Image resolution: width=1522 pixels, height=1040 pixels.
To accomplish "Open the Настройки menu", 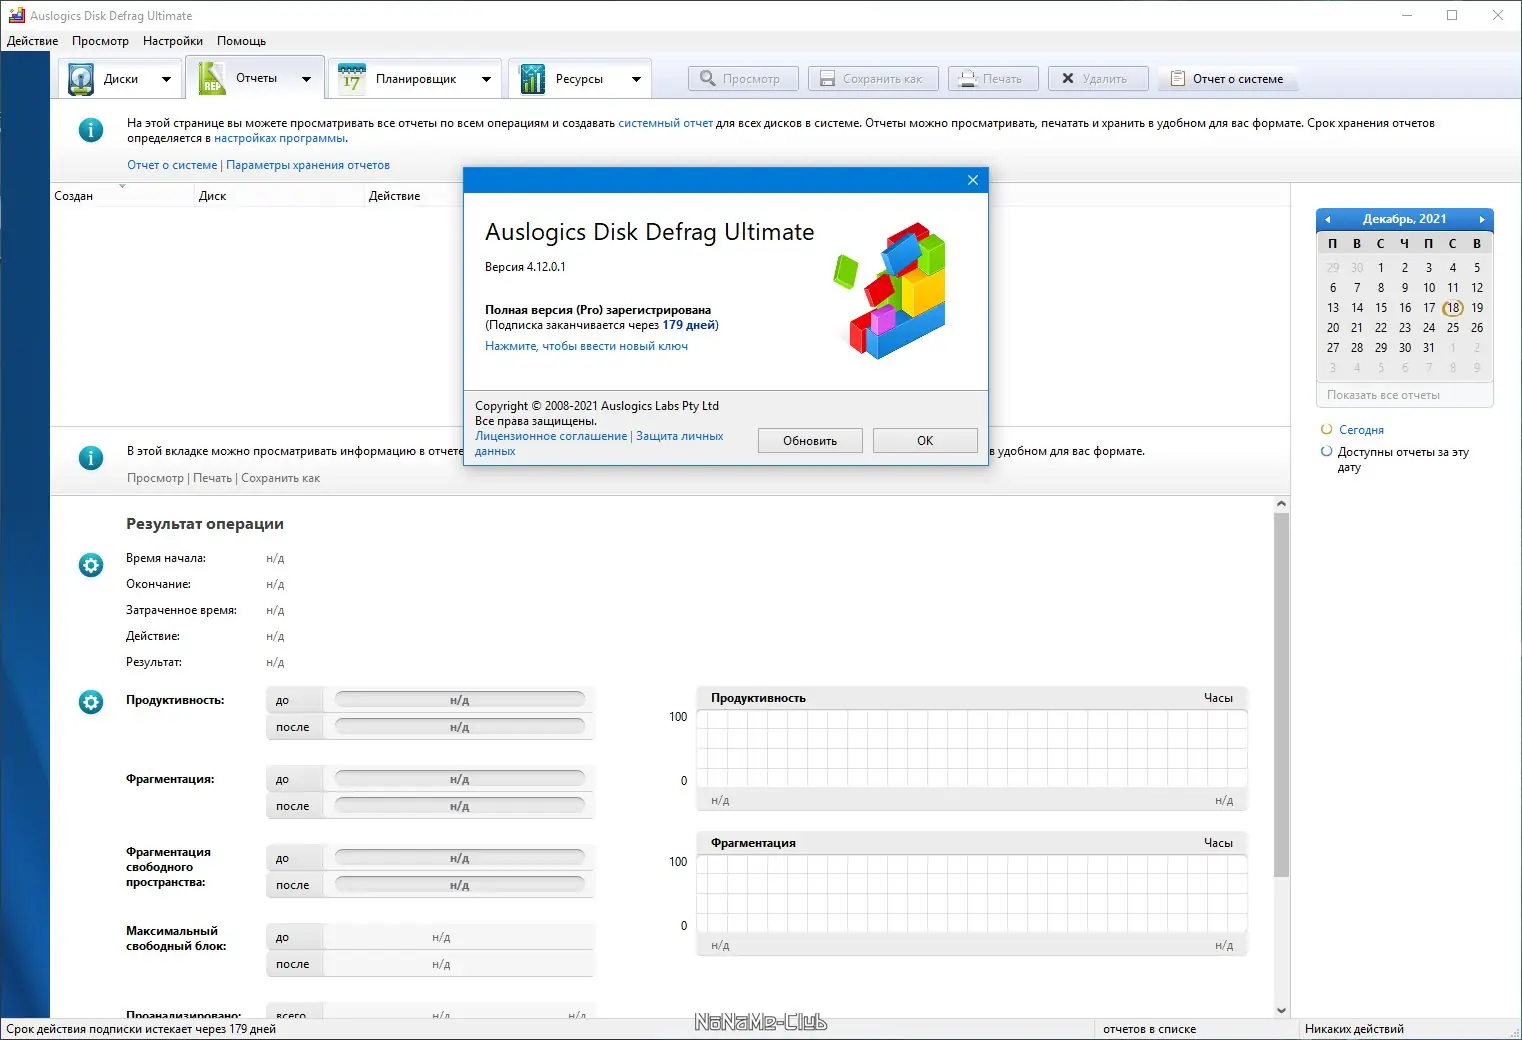I will tap(173, 41).
